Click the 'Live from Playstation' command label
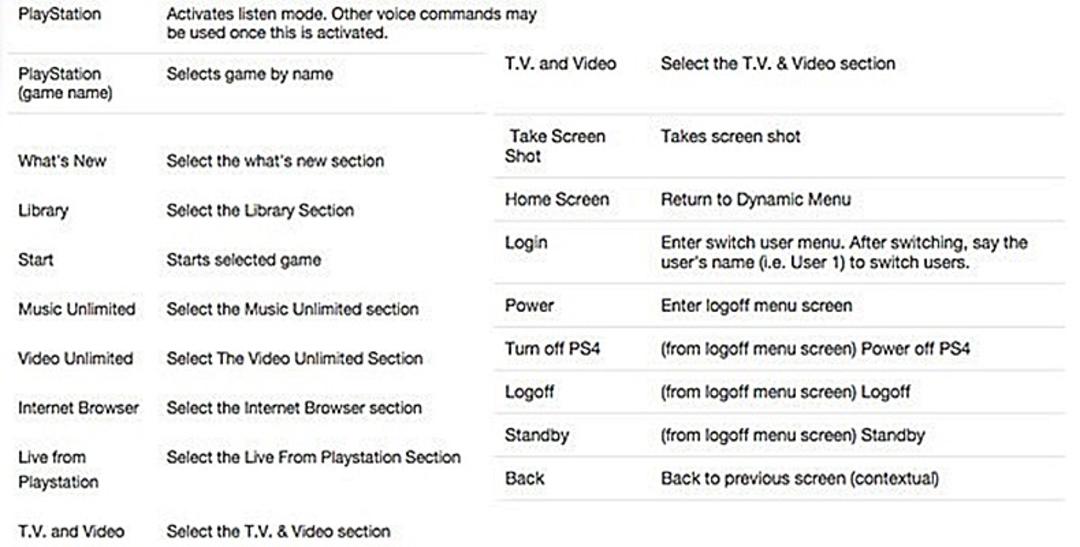 [58, 469]
